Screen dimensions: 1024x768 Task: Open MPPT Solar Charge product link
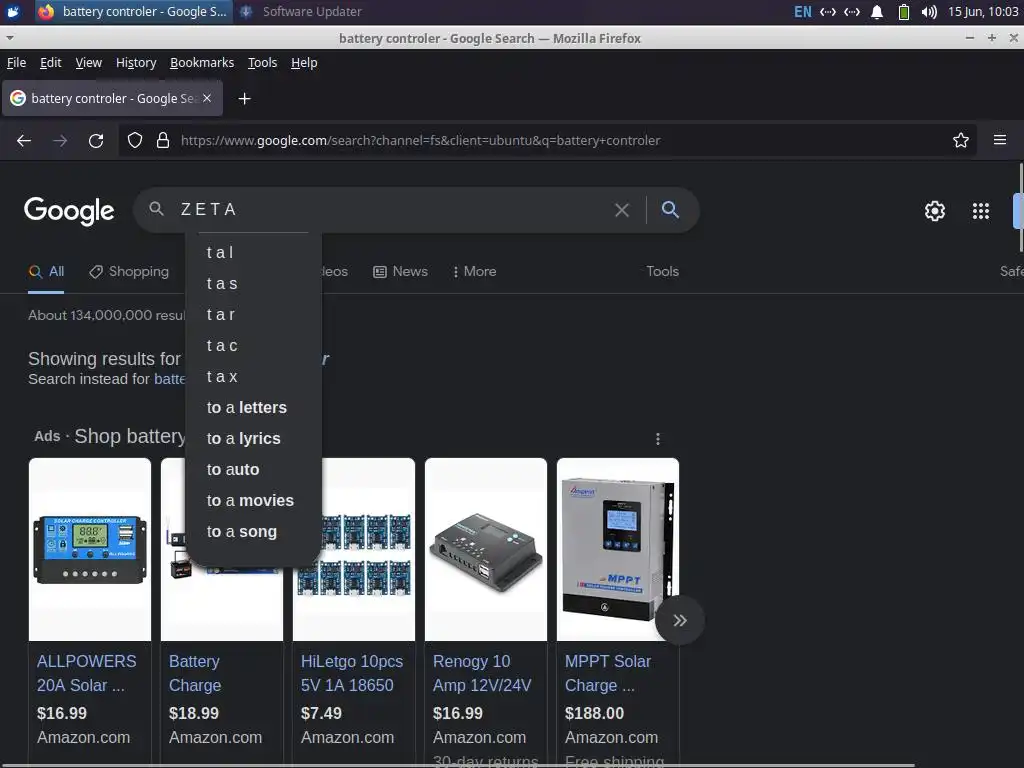click(x=607, y=673)
